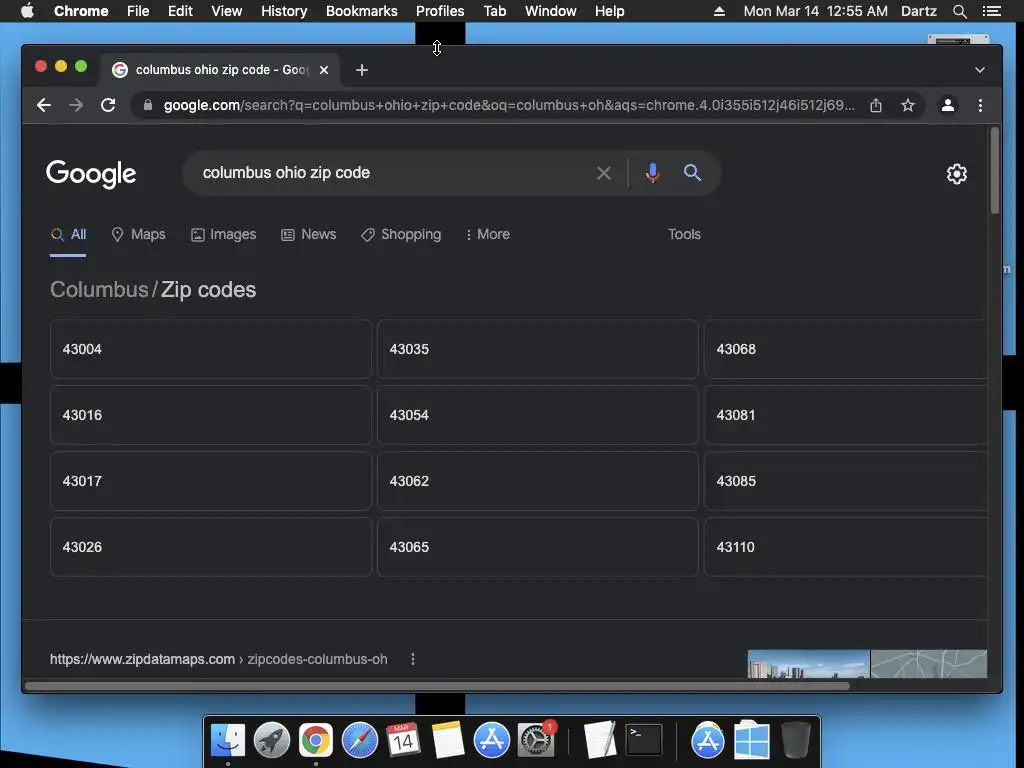Switch to Maps results

coord(138,234)
